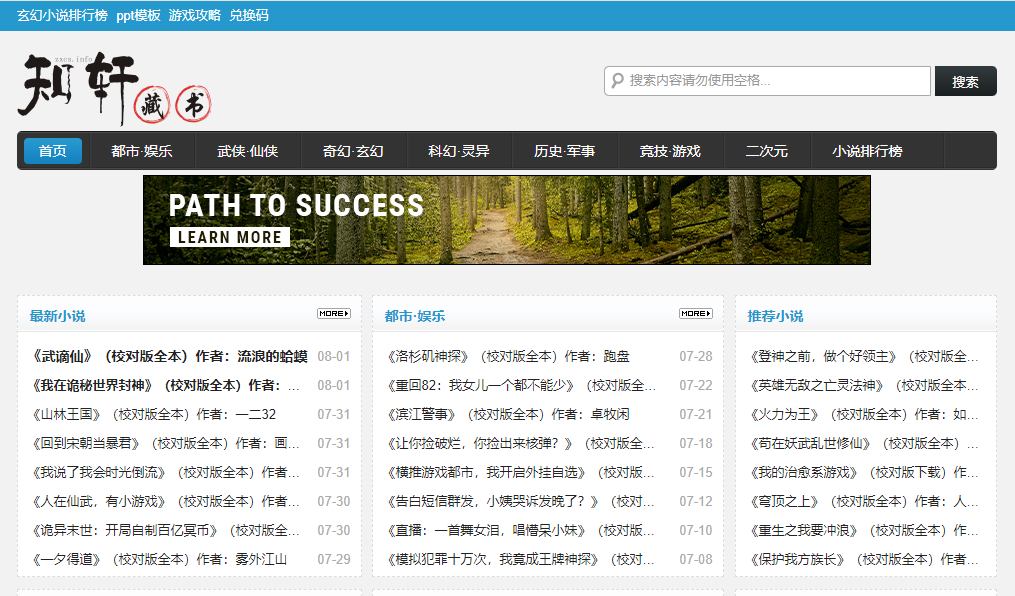The width and height of the screenshot is (1015, 596).
Task: Go to 武侠·仙侠 category
Action: [x=248, y=151]
